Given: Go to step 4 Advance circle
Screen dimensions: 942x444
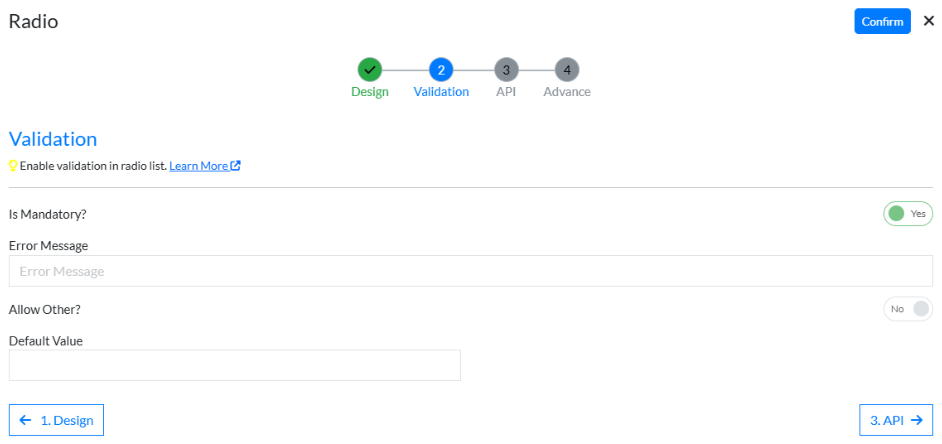Looking at the screenshot, I should tap(567, 70).
